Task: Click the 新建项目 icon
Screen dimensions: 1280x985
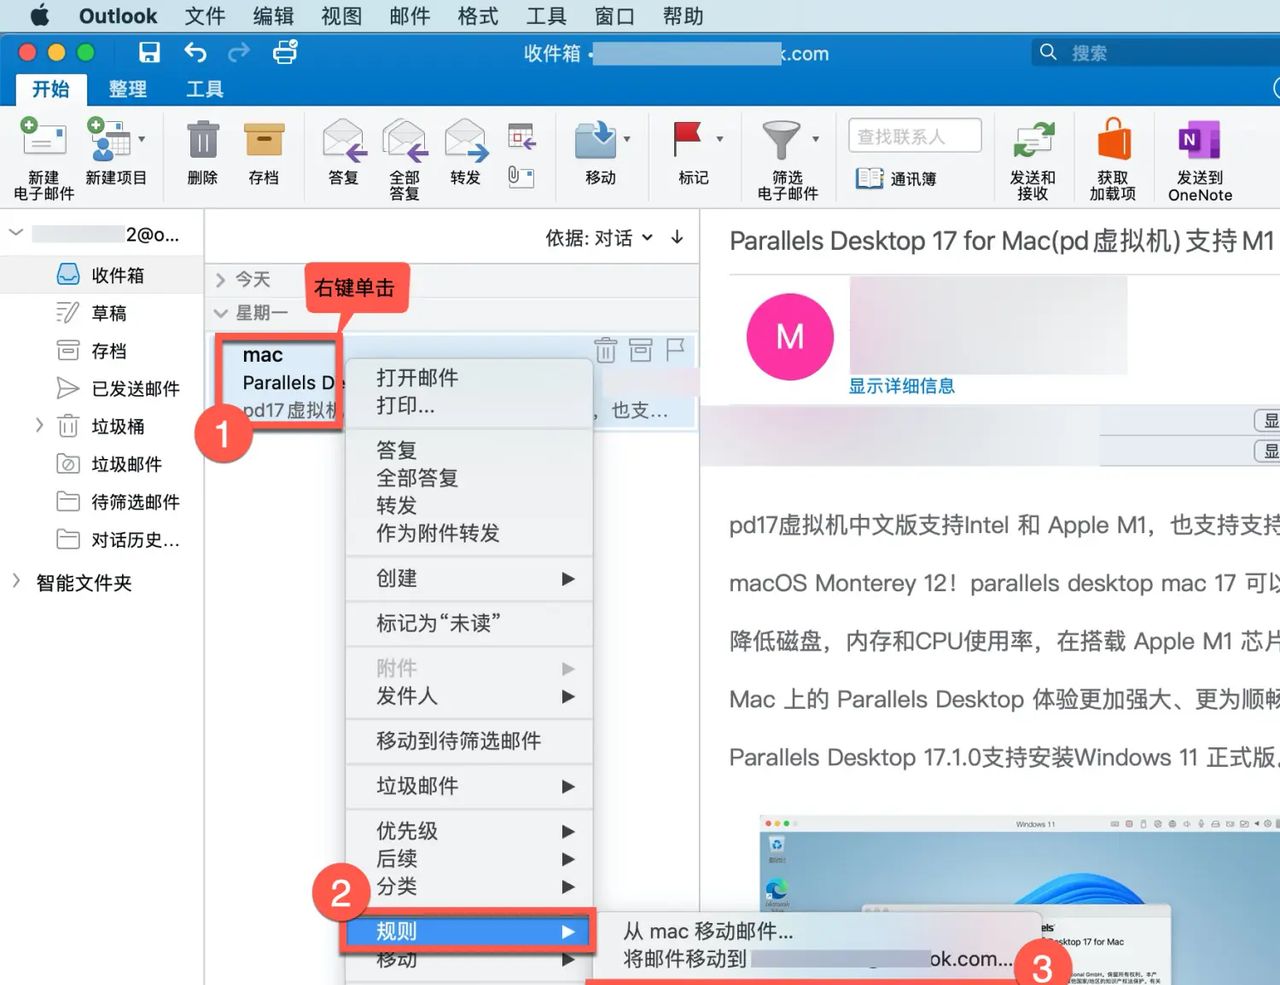Action: 109,140
